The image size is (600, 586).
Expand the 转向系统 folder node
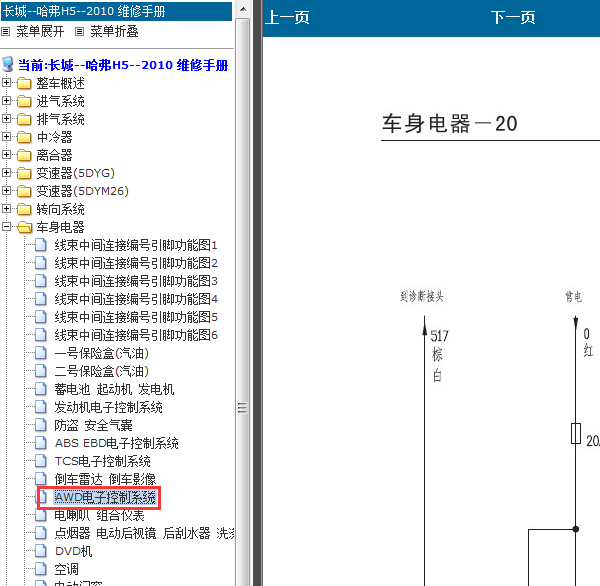pyautogui.click(x=6, y=208)
